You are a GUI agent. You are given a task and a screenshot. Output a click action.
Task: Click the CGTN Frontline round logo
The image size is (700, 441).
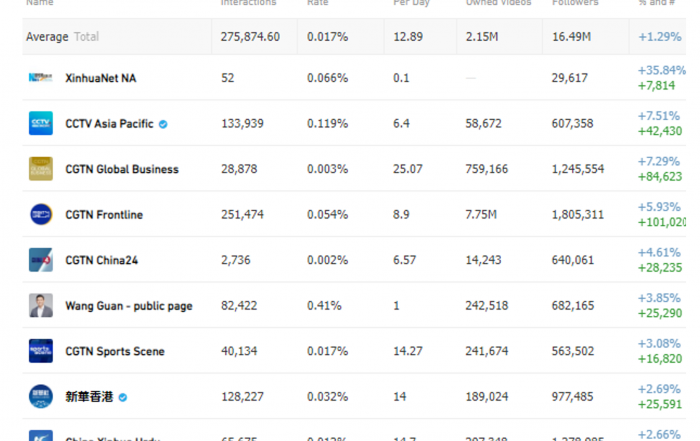tap(41, 214)
